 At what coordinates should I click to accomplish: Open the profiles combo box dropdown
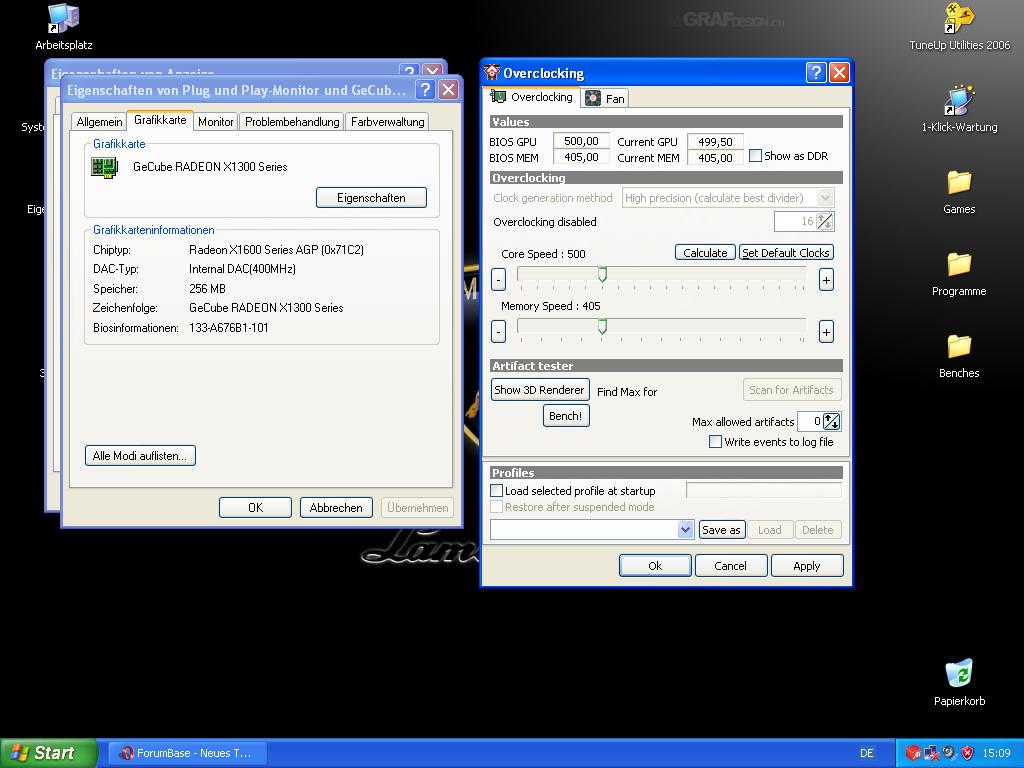pos(685,530)
